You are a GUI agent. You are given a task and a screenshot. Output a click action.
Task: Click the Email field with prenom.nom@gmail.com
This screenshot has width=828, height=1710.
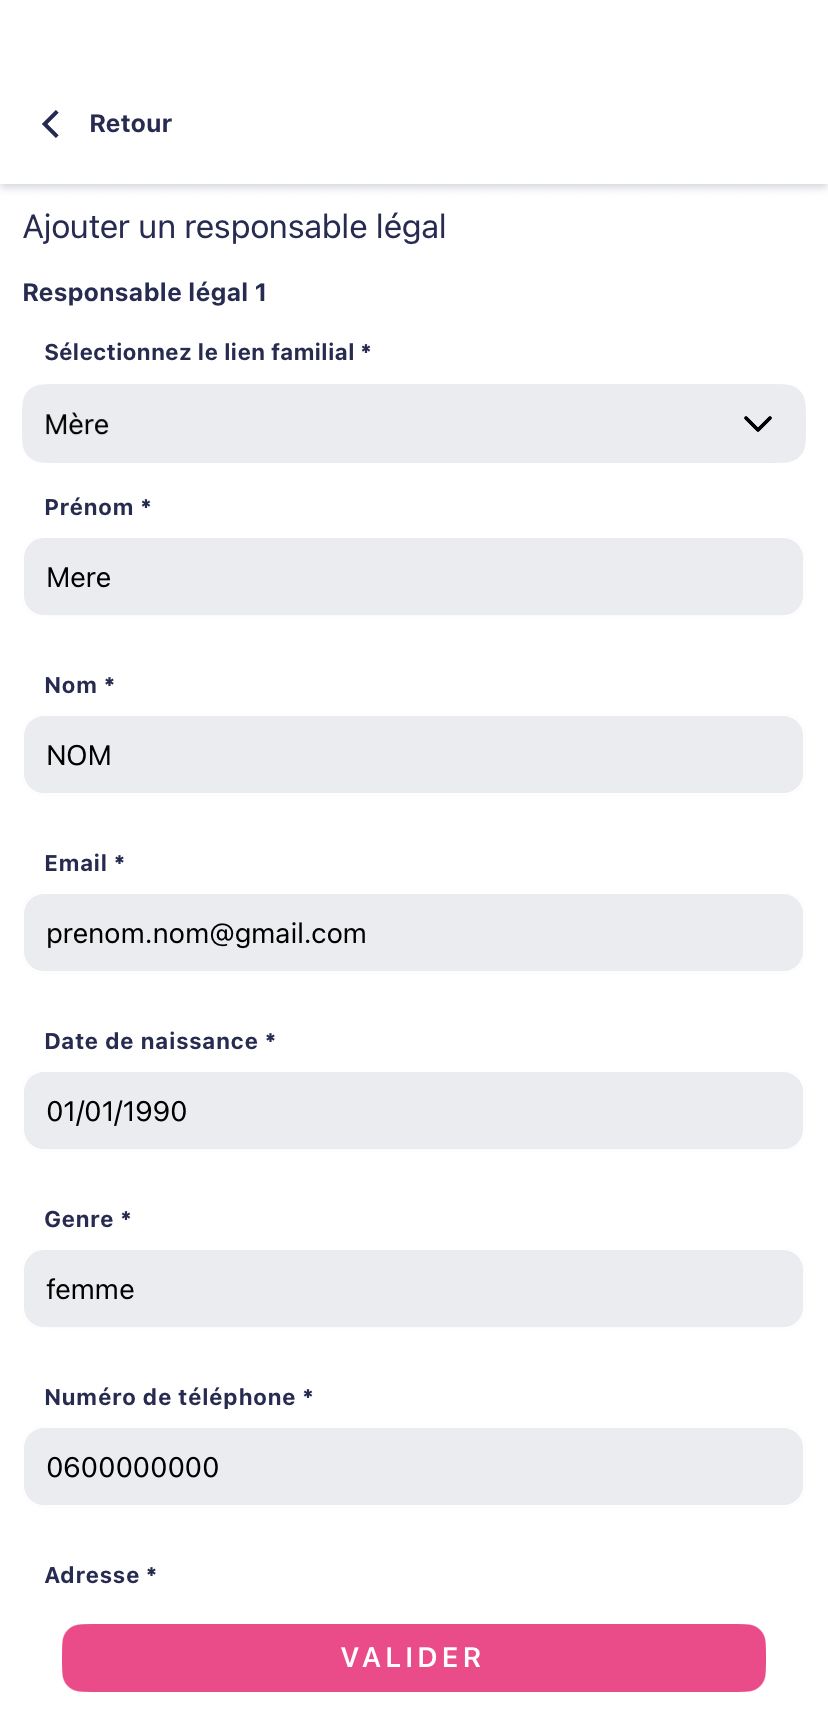(x=414, y=933)
